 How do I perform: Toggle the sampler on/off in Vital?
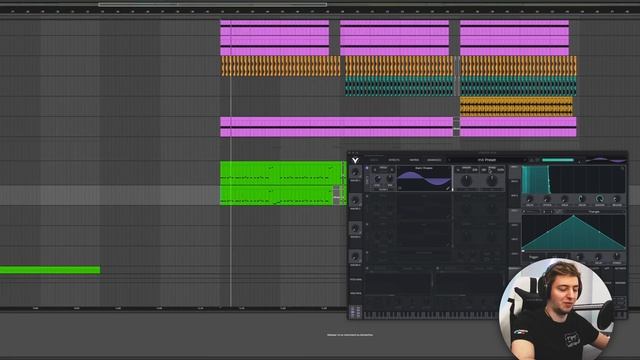click(367, 253)
